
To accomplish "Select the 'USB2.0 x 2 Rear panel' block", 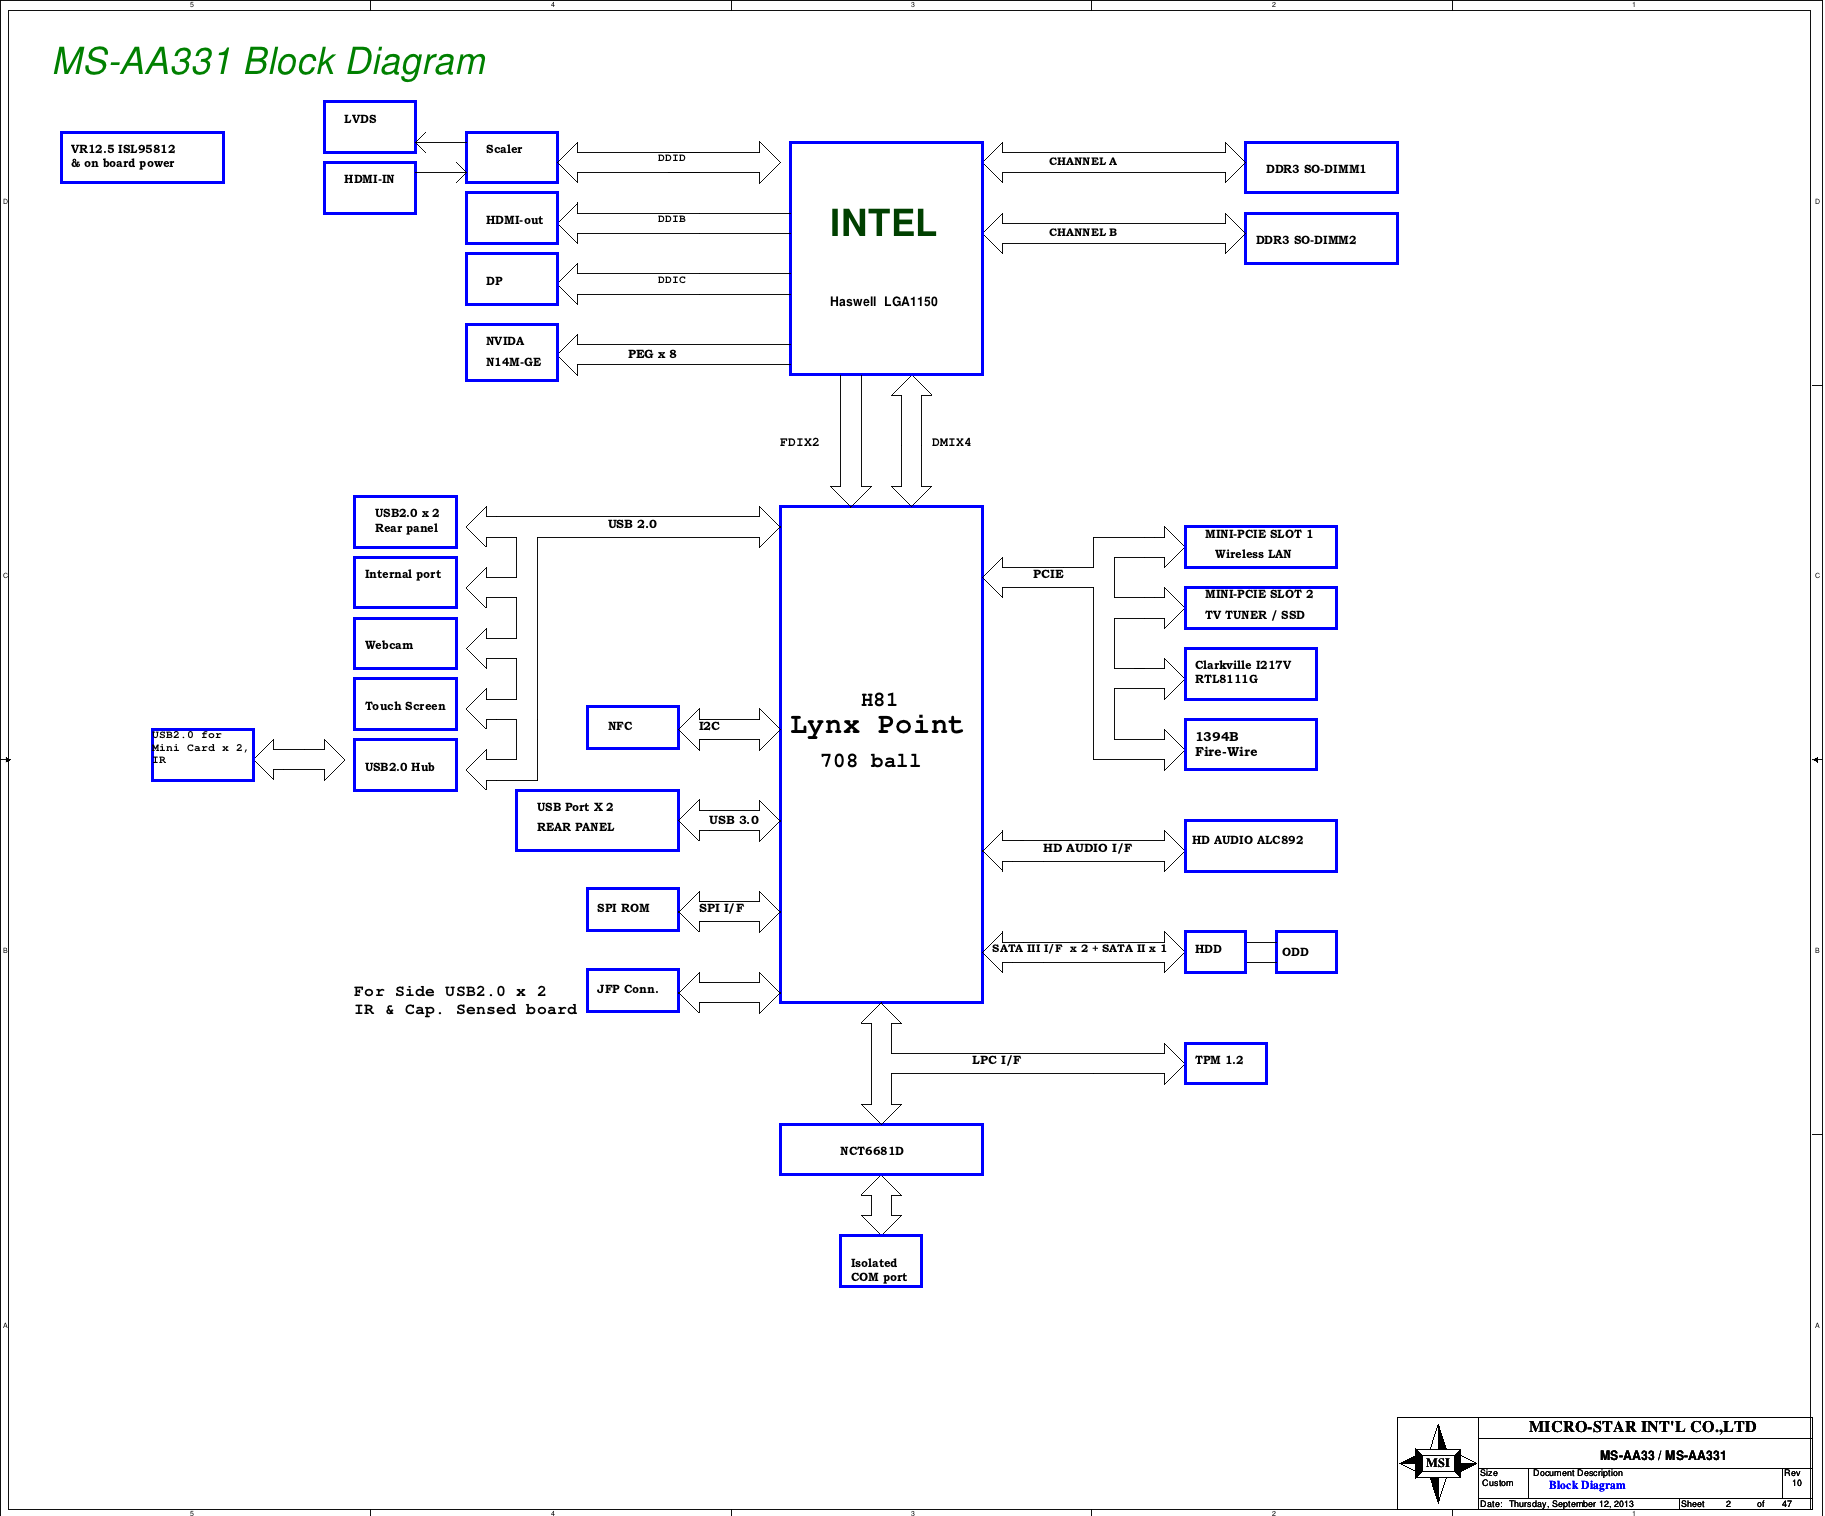I will pyautogui.click(x=405, y=522).
